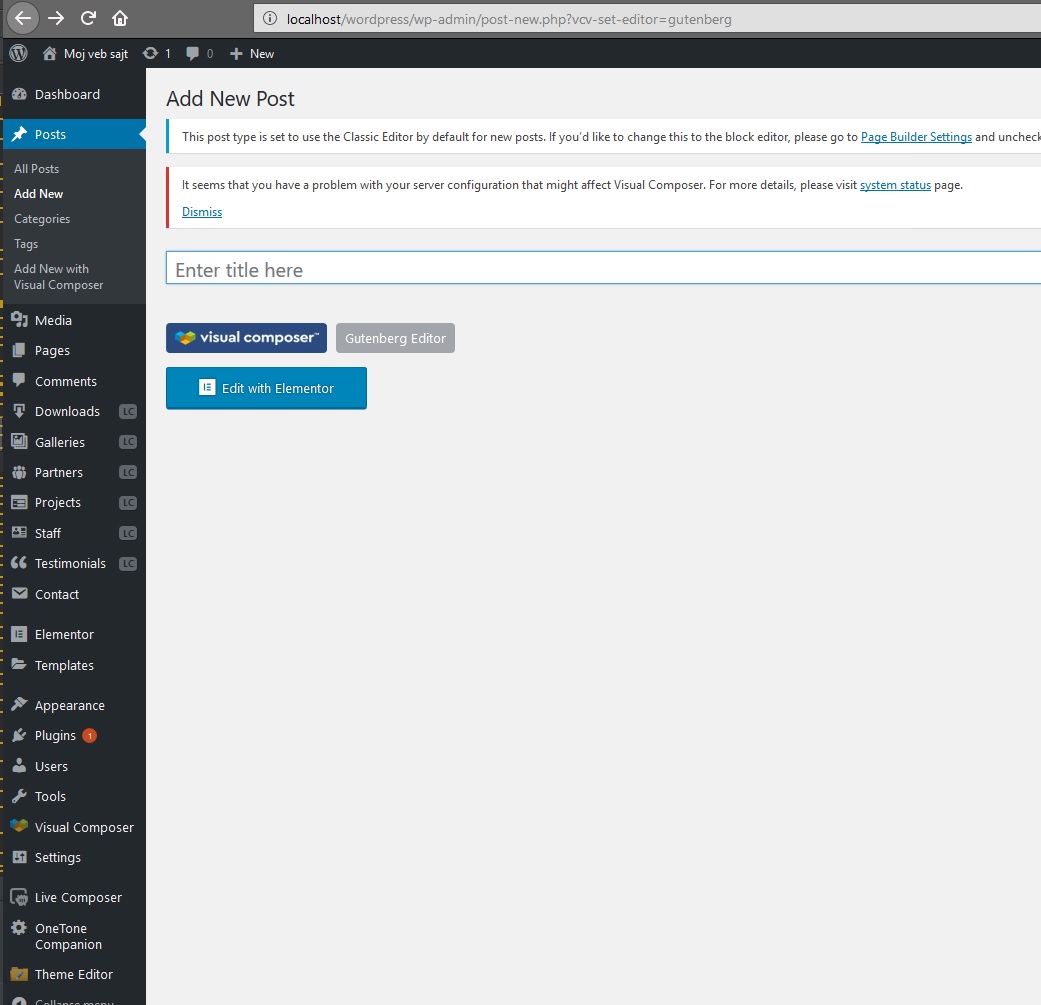Open the Settings sidebar menu
The width and height of the screenshot is (1041, 1005).
click(57, 857)
